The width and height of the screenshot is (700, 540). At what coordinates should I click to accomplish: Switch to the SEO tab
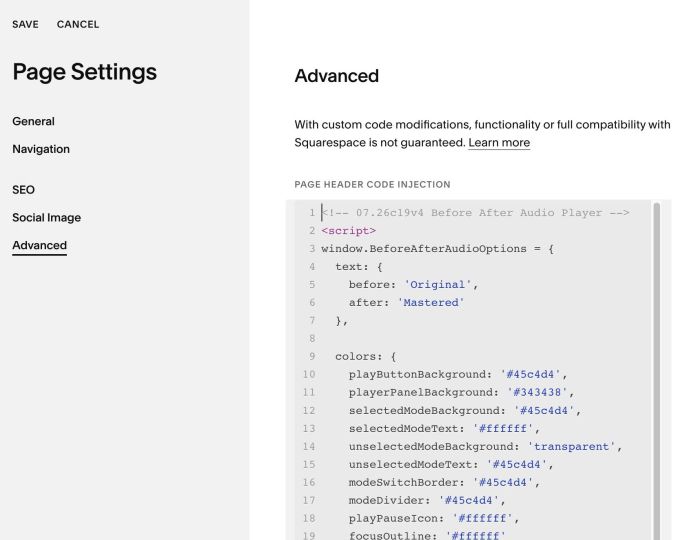point(23,190)
